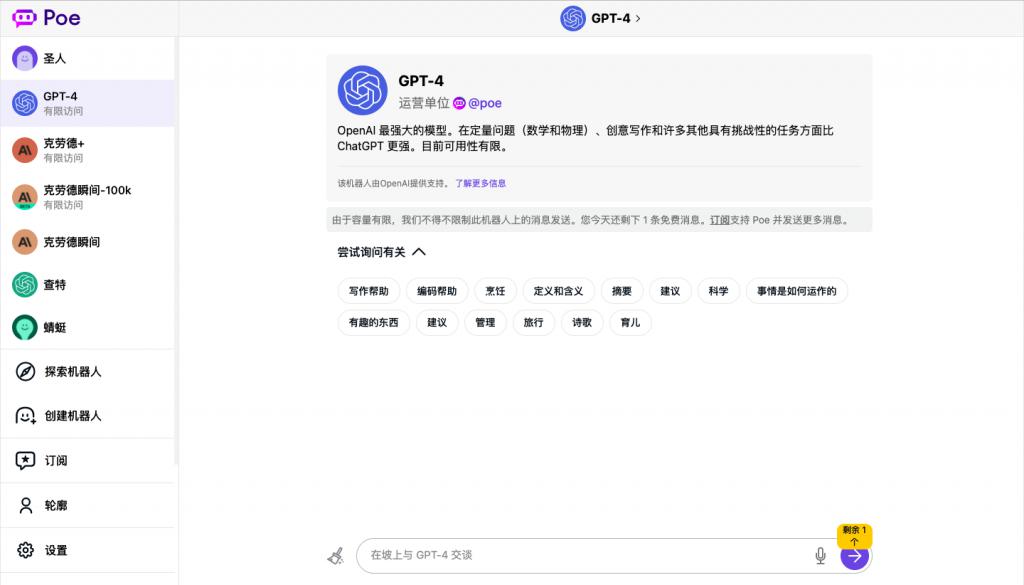The image size is (1024, 585).
Task: Open GPT-4 header title chevron
Action: [x=638, y=18]
